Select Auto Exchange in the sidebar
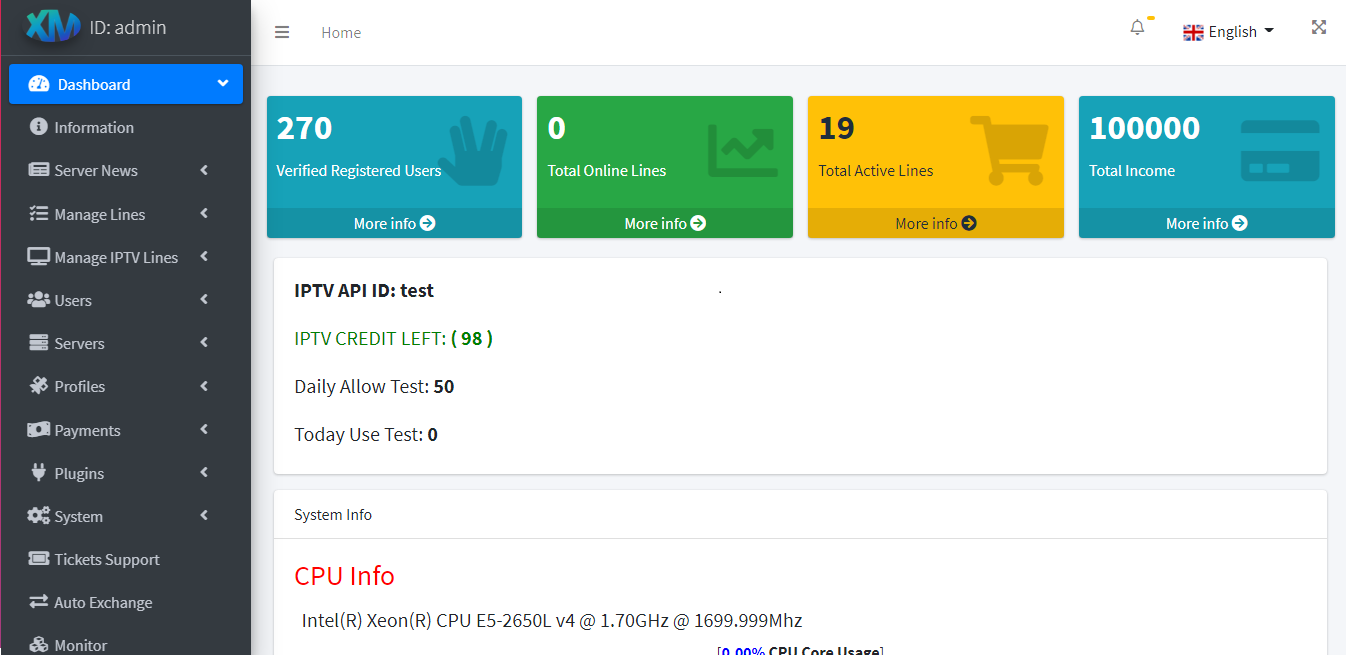The height and width of the screenshot is (655, 1346). pos(103,602)
